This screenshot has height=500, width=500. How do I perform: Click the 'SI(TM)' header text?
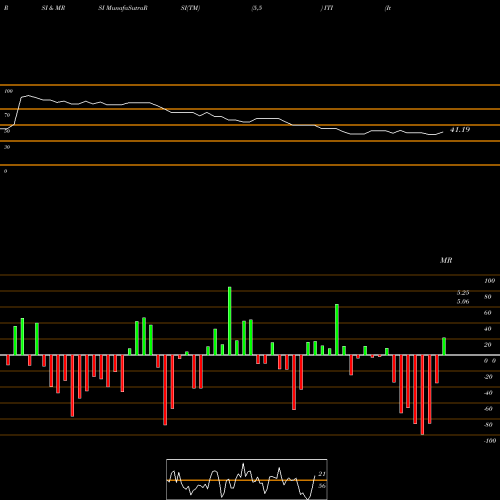(x=190, y=8)
